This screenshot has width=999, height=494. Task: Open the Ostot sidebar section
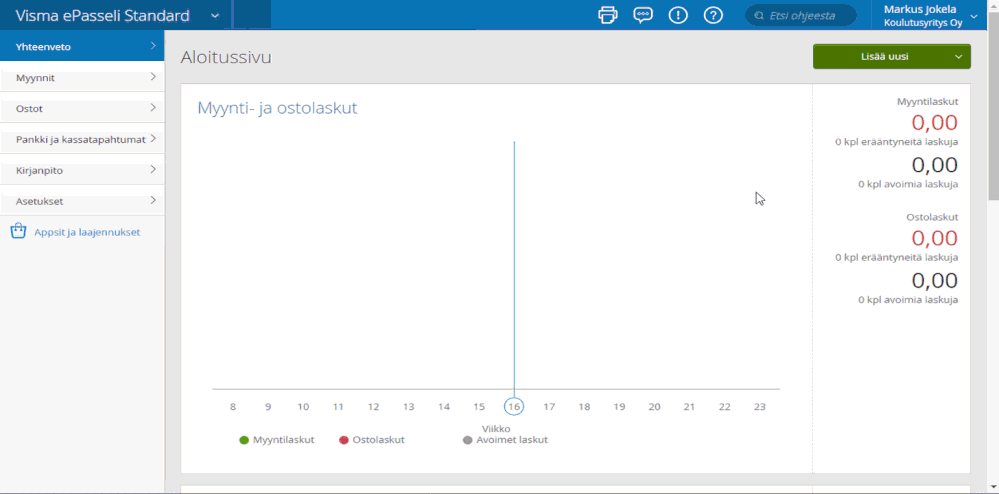click(x=82, y=108)
